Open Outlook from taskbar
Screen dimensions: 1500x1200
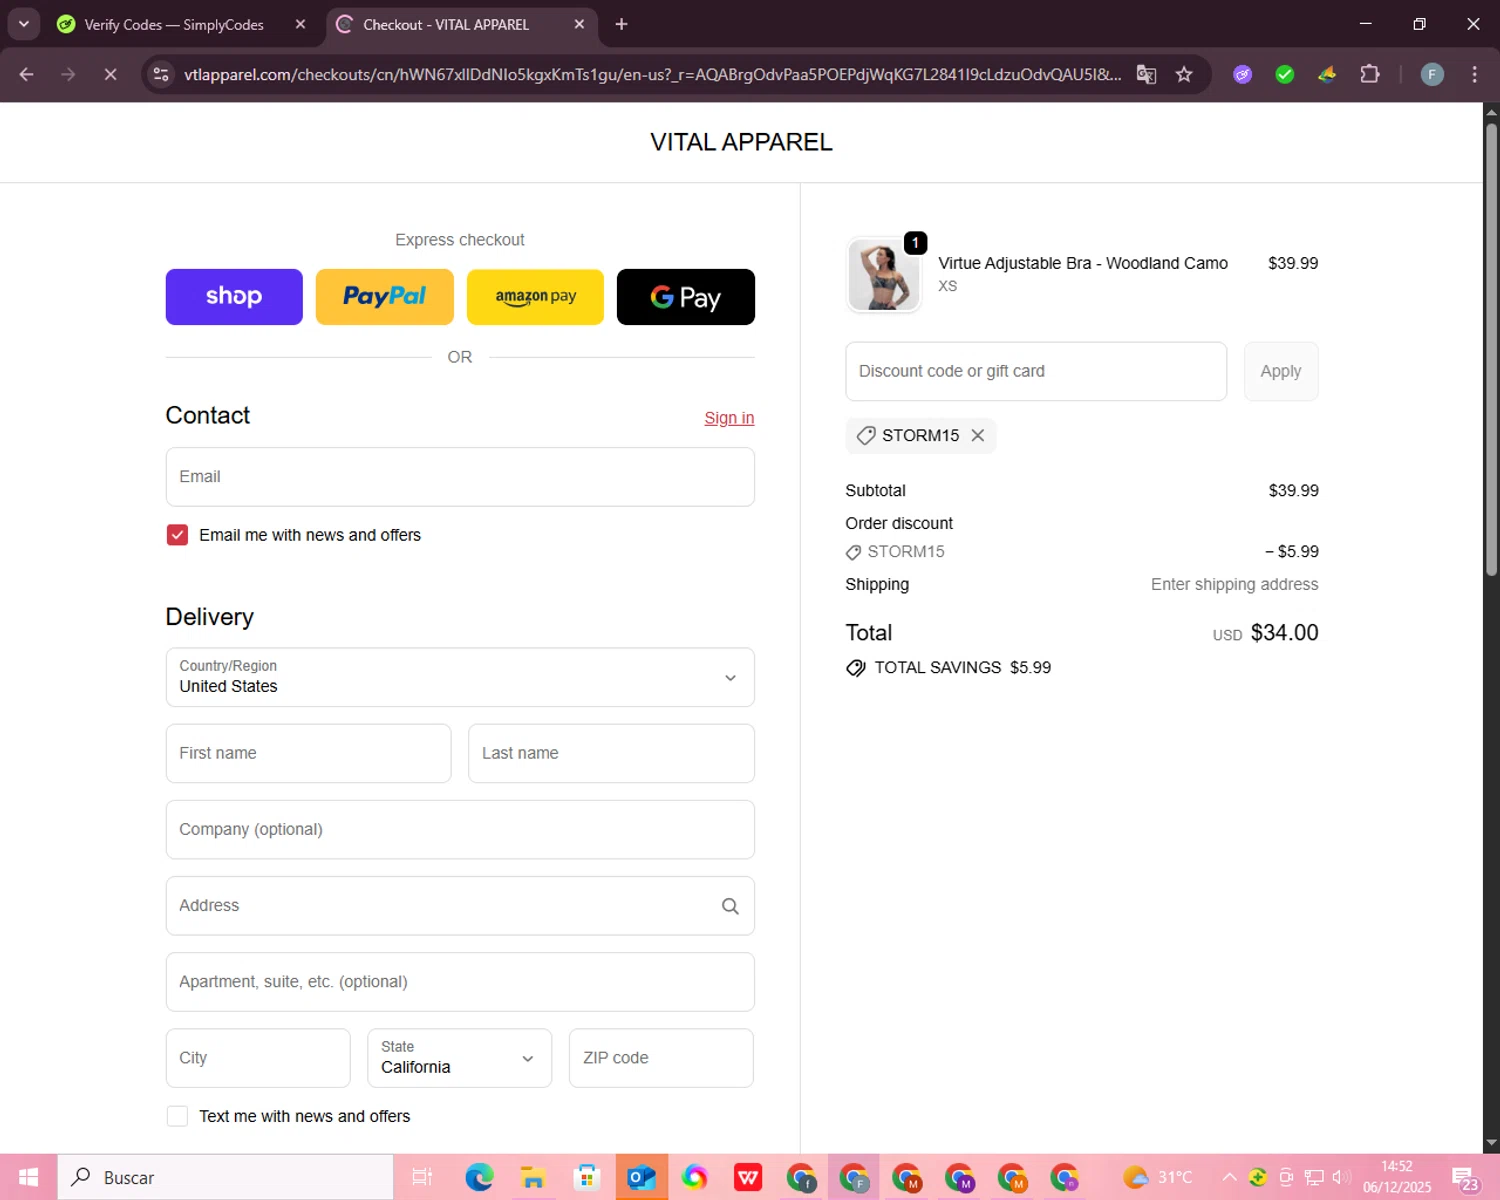(641, 1177)
